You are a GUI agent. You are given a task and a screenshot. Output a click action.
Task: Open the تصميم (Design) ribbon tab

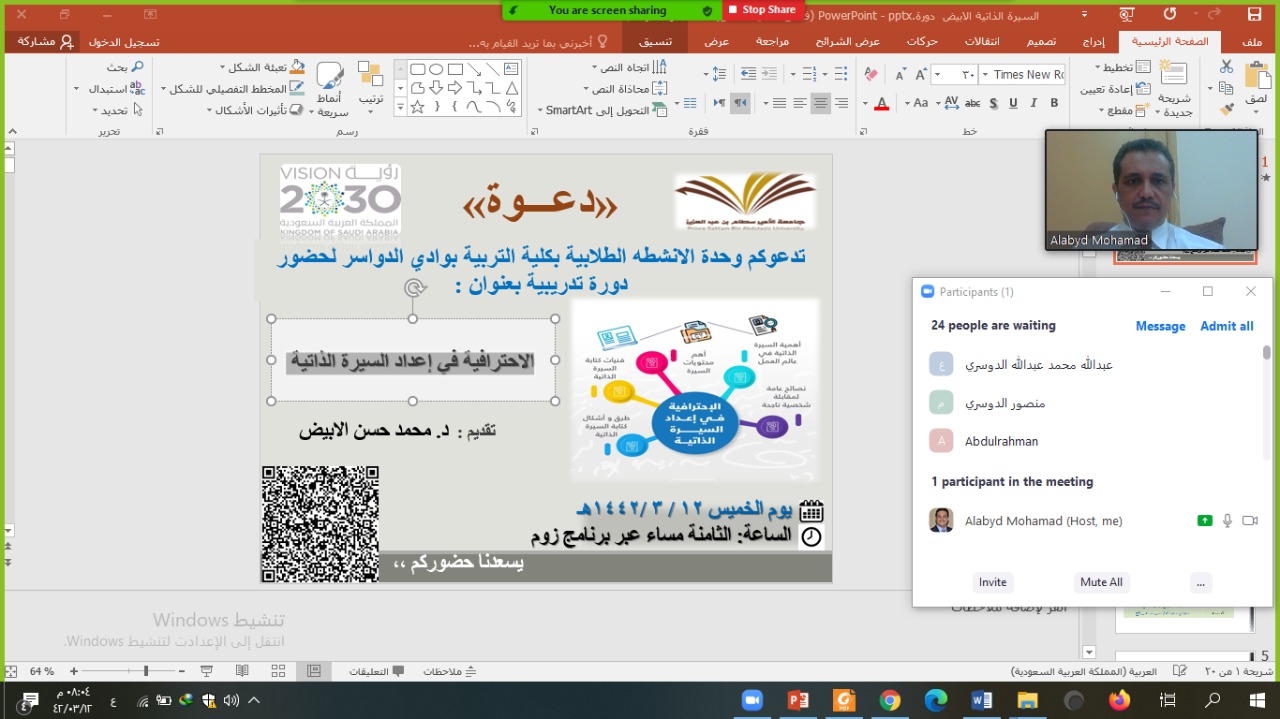(x=1041, y=41)
